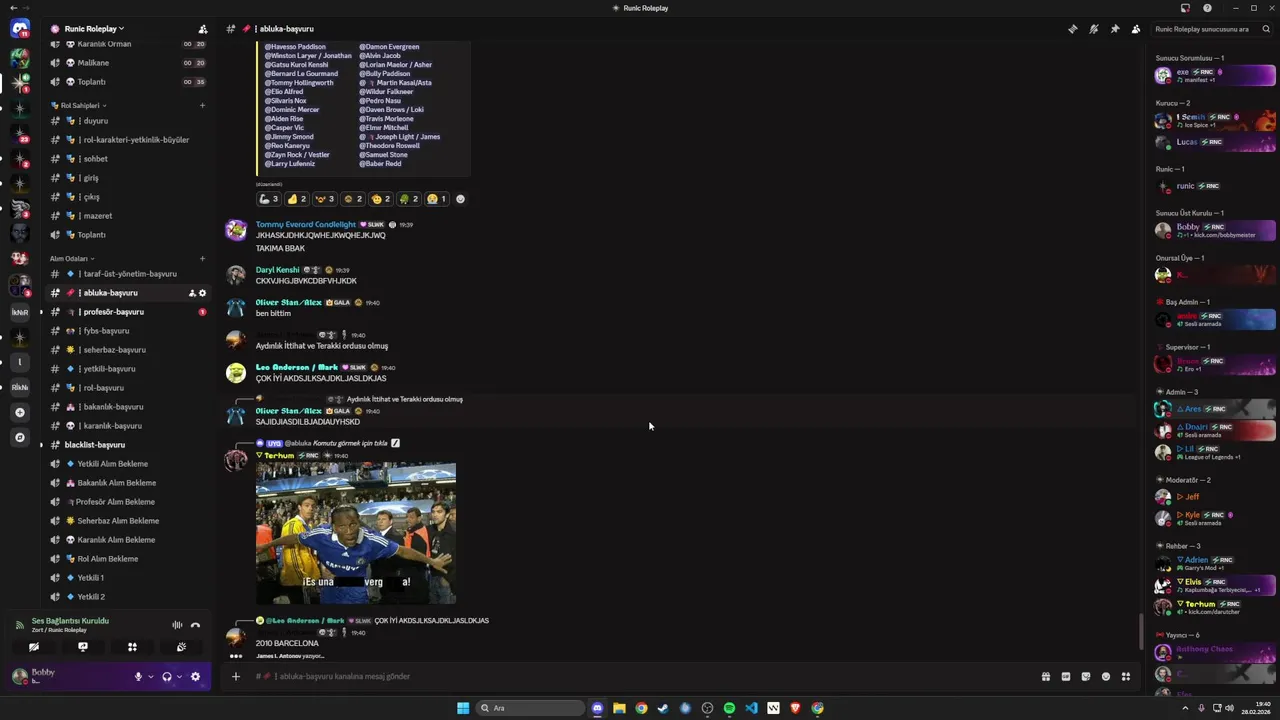
Task: Create invite icon on abluka-başvuru channel
Action: (191, 293)
